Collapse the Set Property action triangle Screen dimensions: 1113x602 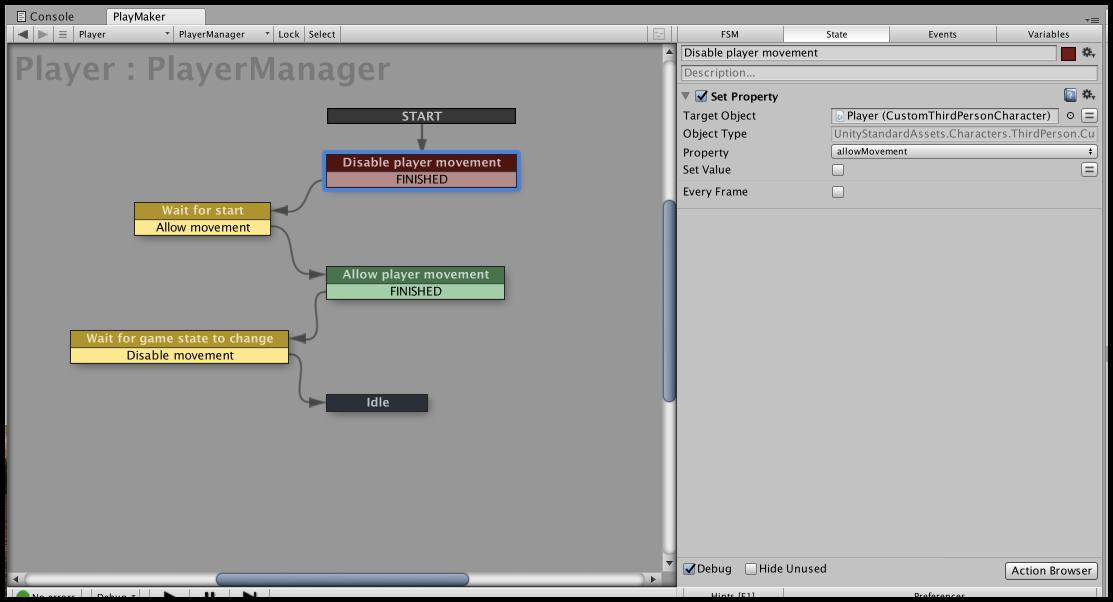[686, 96]
